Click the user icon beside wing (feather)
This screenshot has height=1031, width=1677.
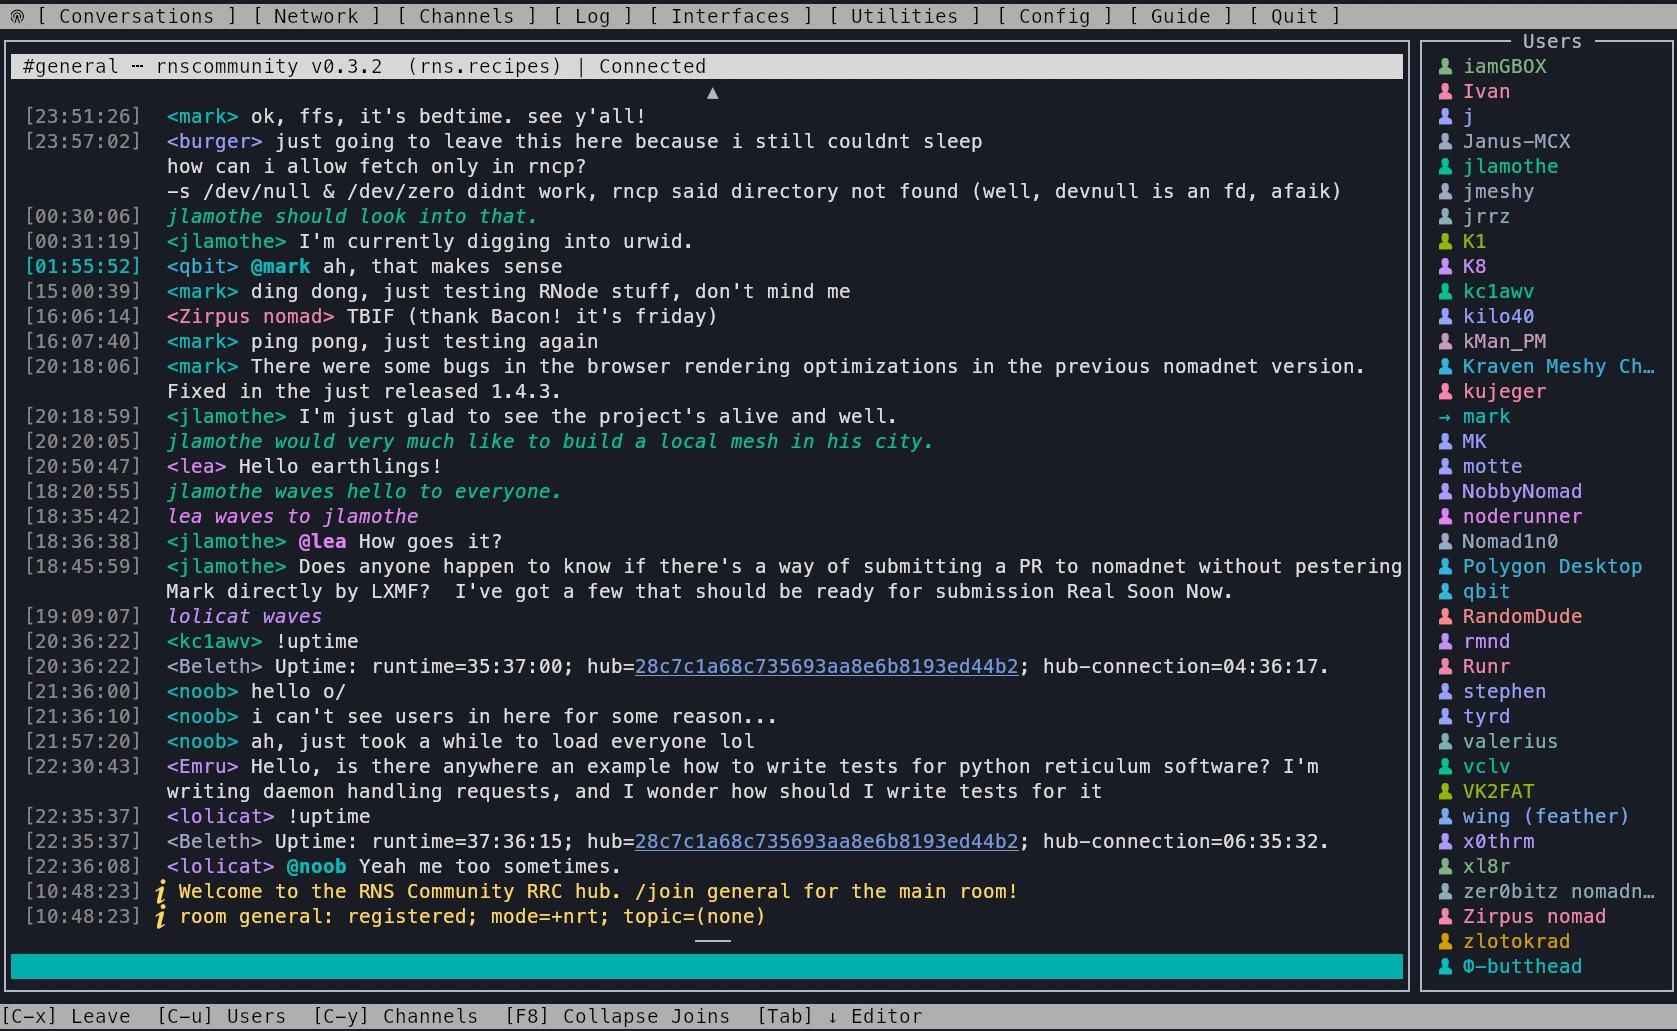point(1445,816)
